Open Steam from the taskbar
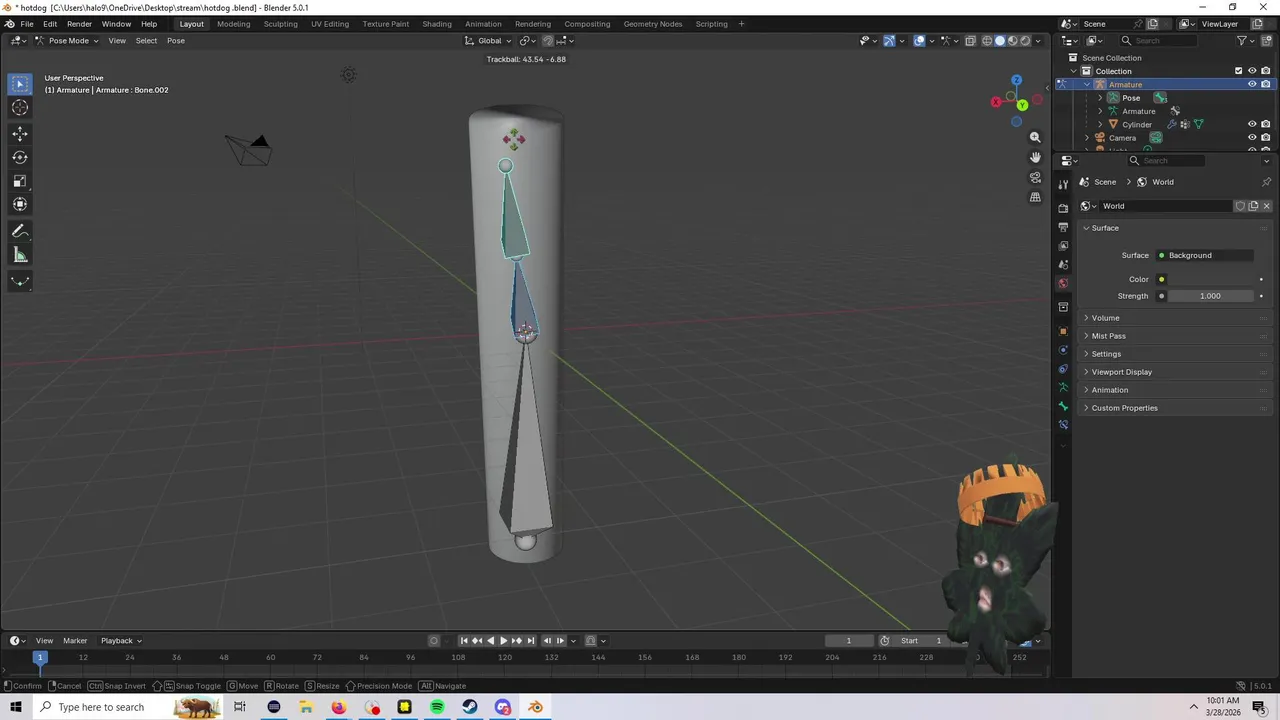 click(x=470, y=707)
